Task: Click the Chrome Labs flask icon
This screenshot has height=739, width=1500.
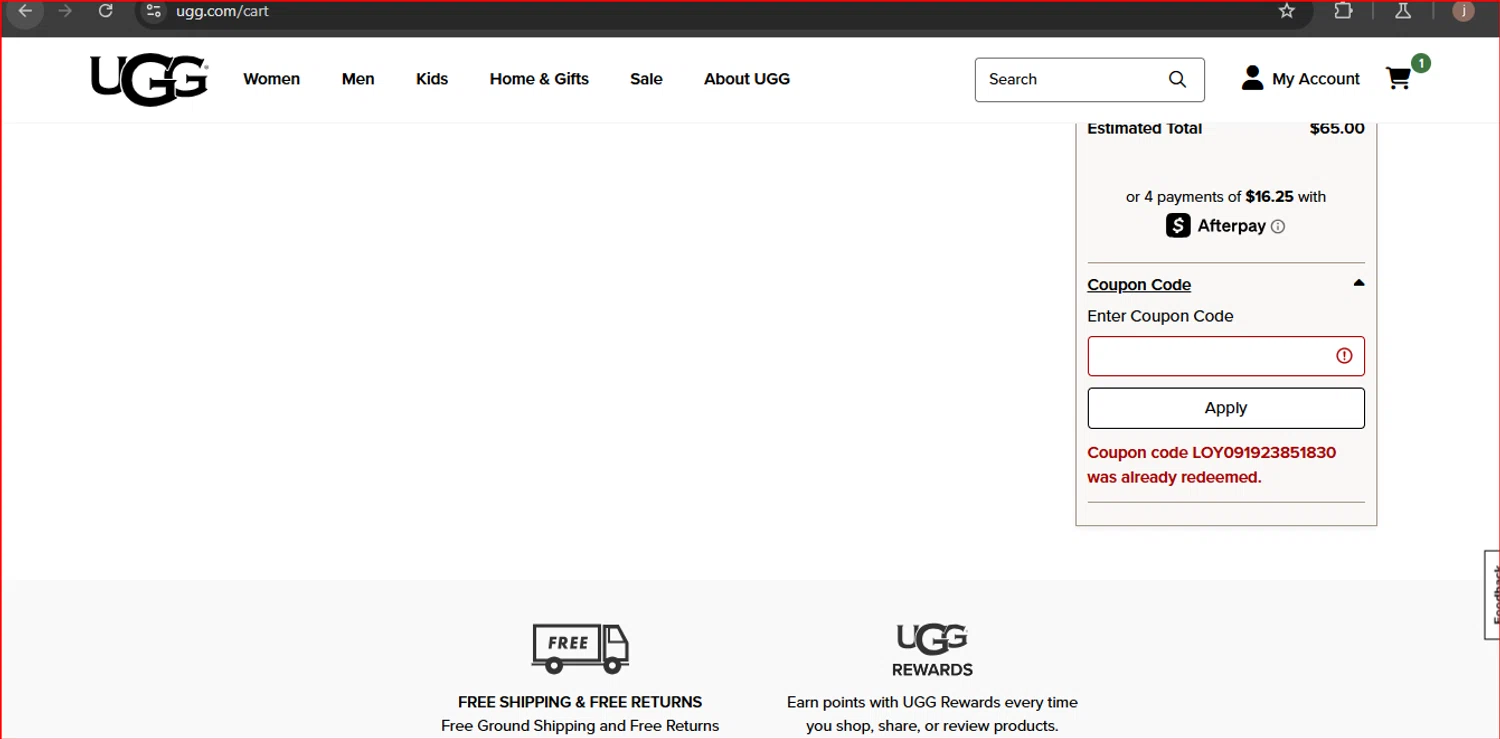Action: (1403, 11)
